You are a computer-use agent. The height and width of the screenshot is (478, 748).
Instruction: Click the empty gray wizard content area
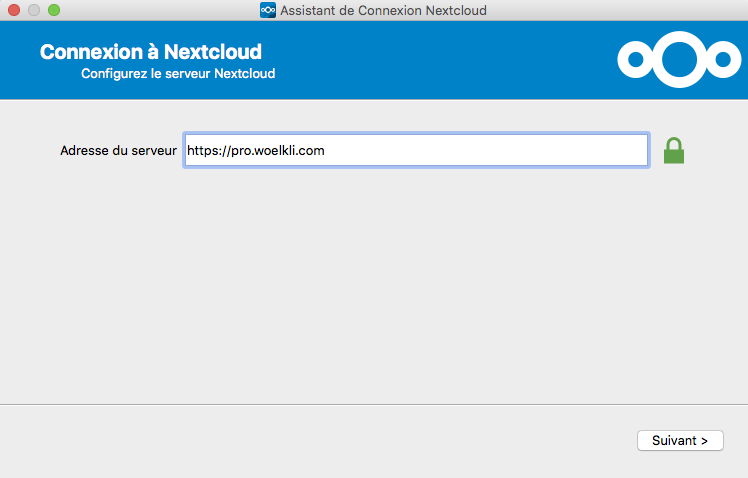[374, 286]
